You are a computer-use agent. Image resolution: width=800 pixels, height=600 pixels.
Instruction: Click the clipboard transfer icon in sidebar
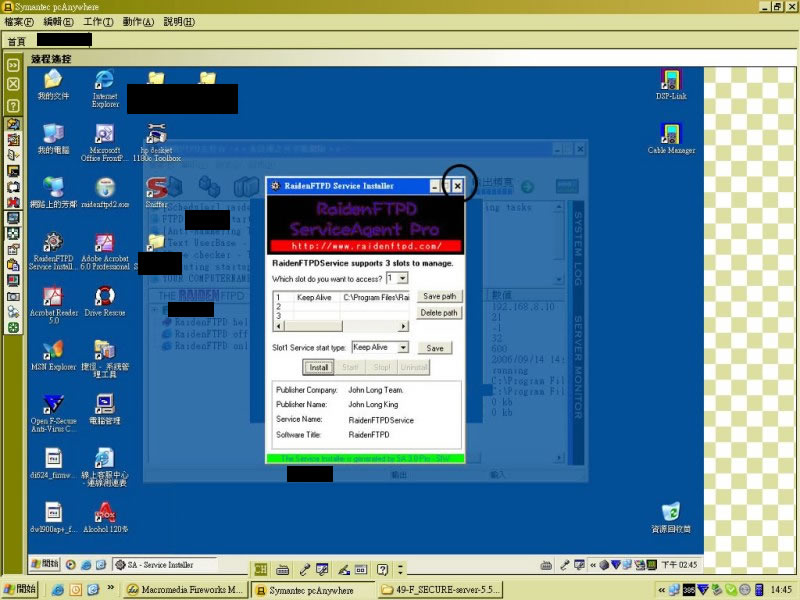[13, 265]
